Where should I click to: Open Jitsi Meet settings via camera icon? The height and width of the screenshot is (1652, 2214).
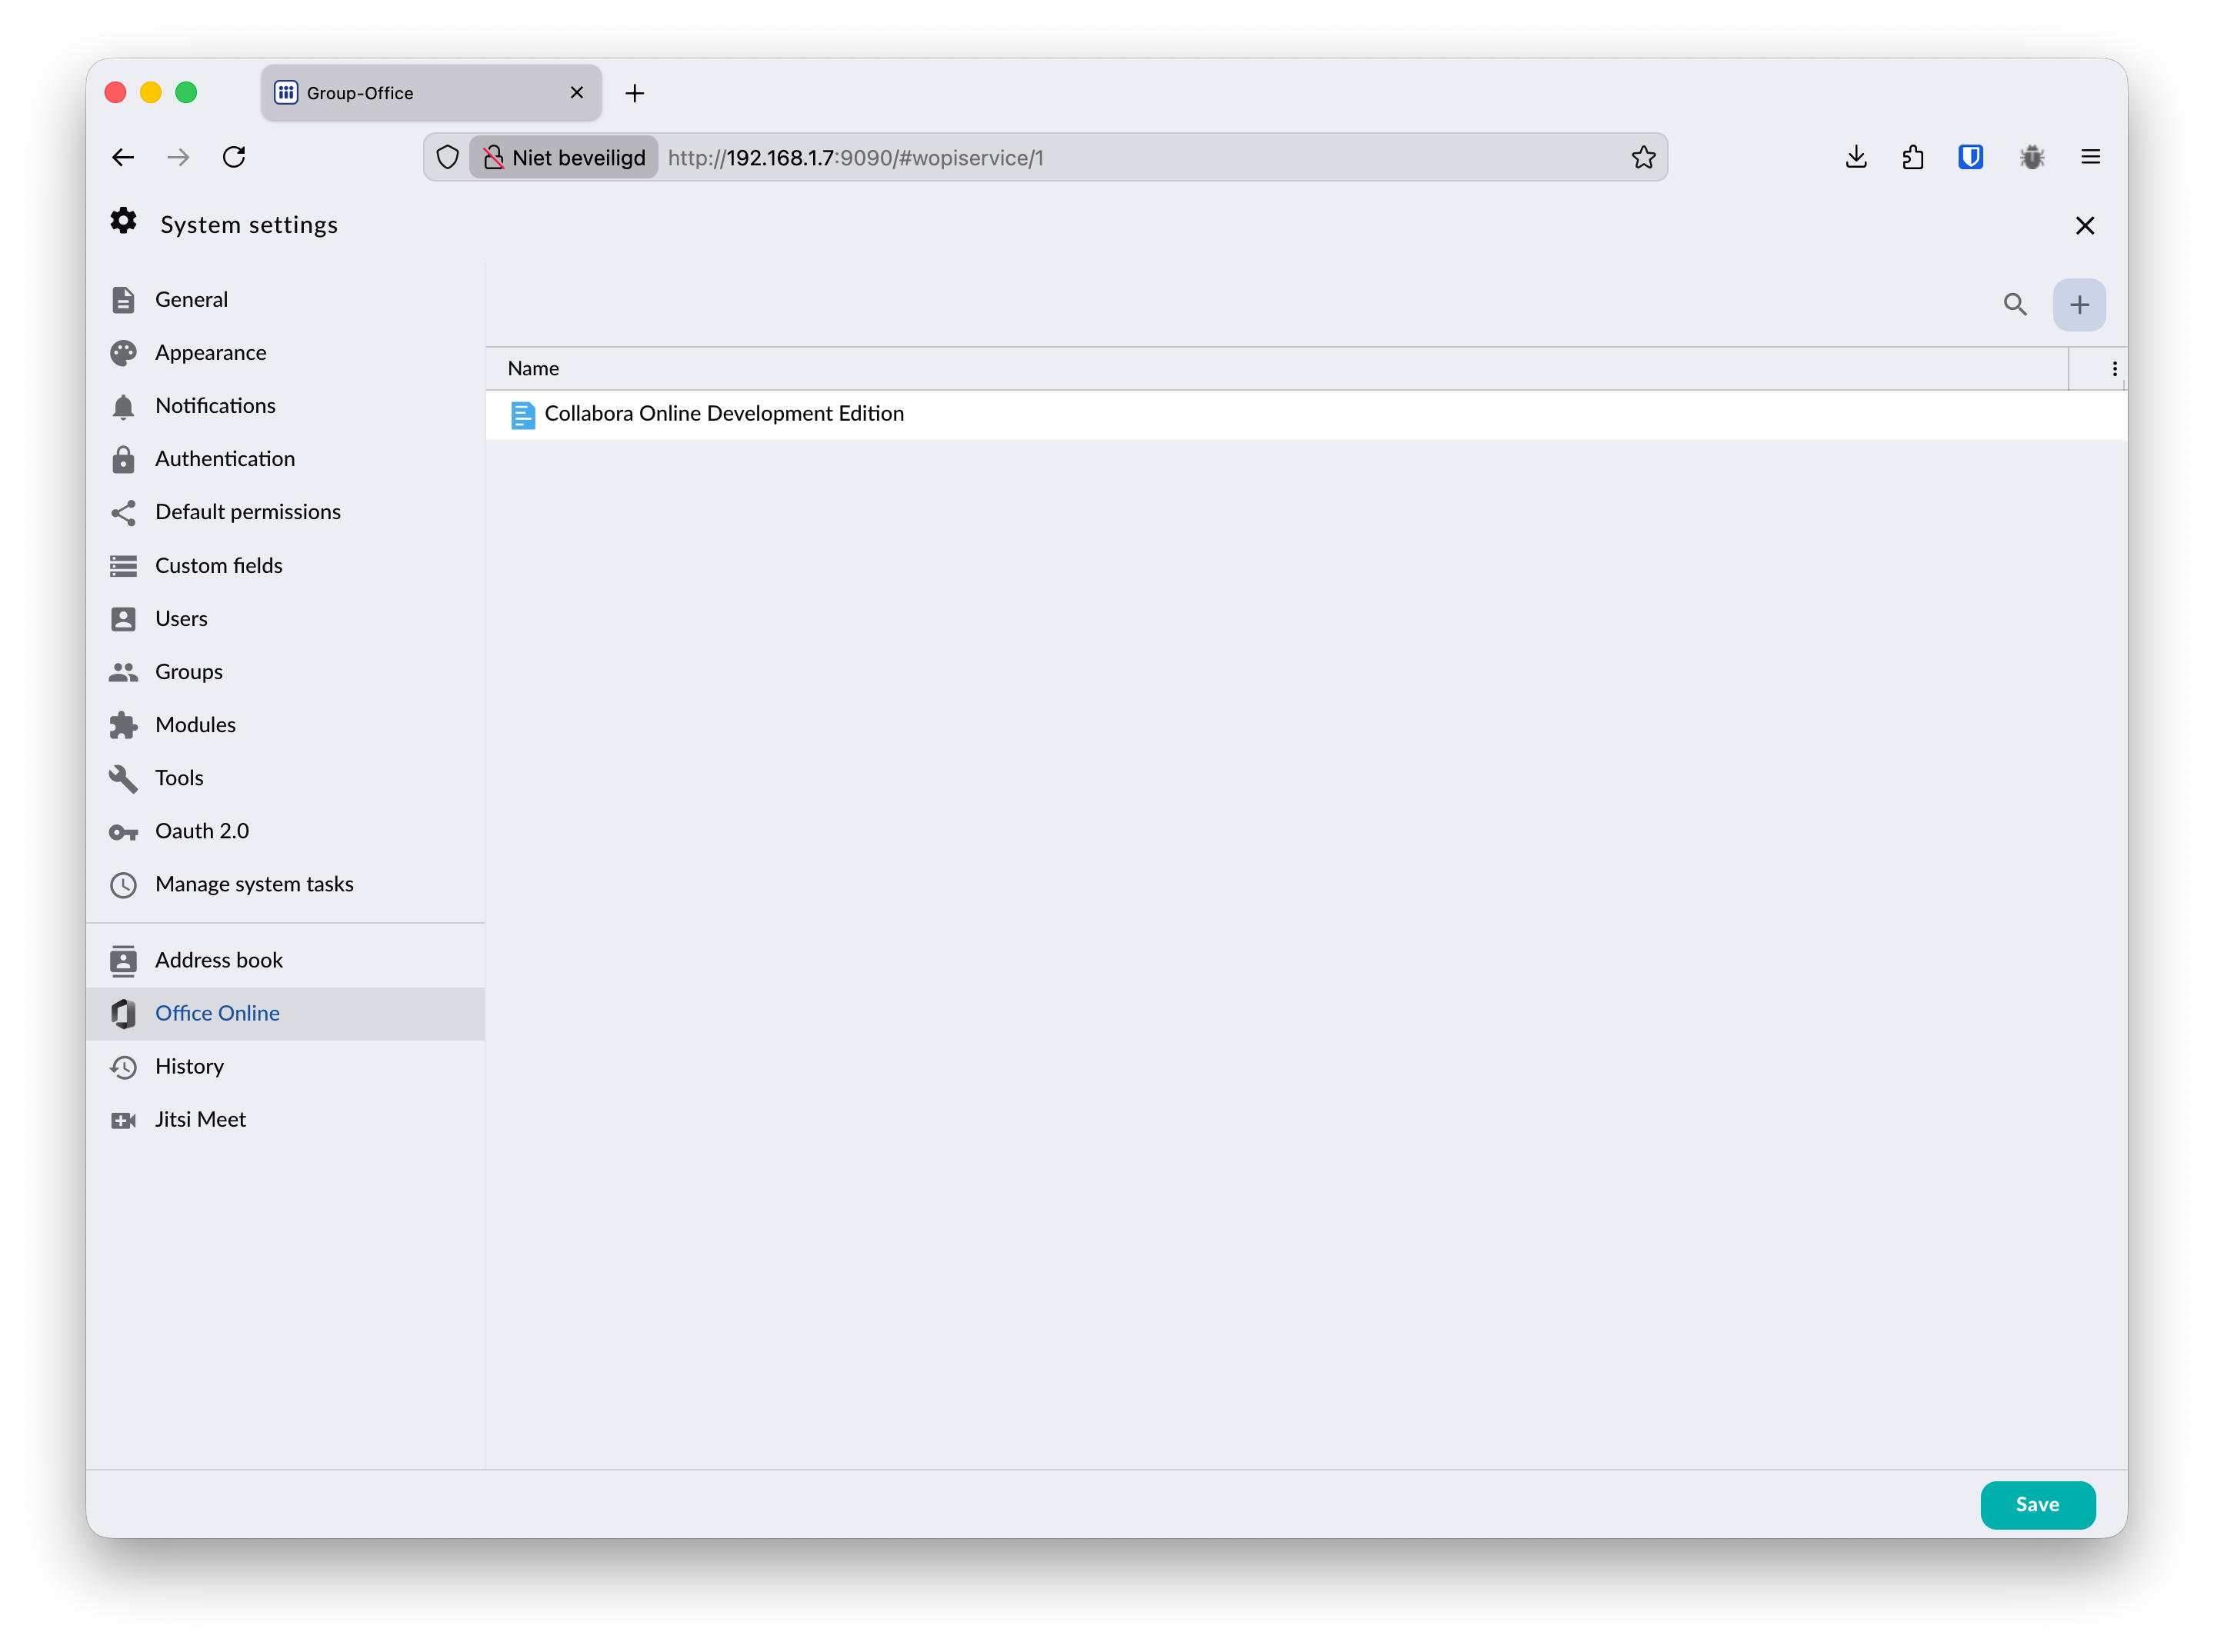123,1120
